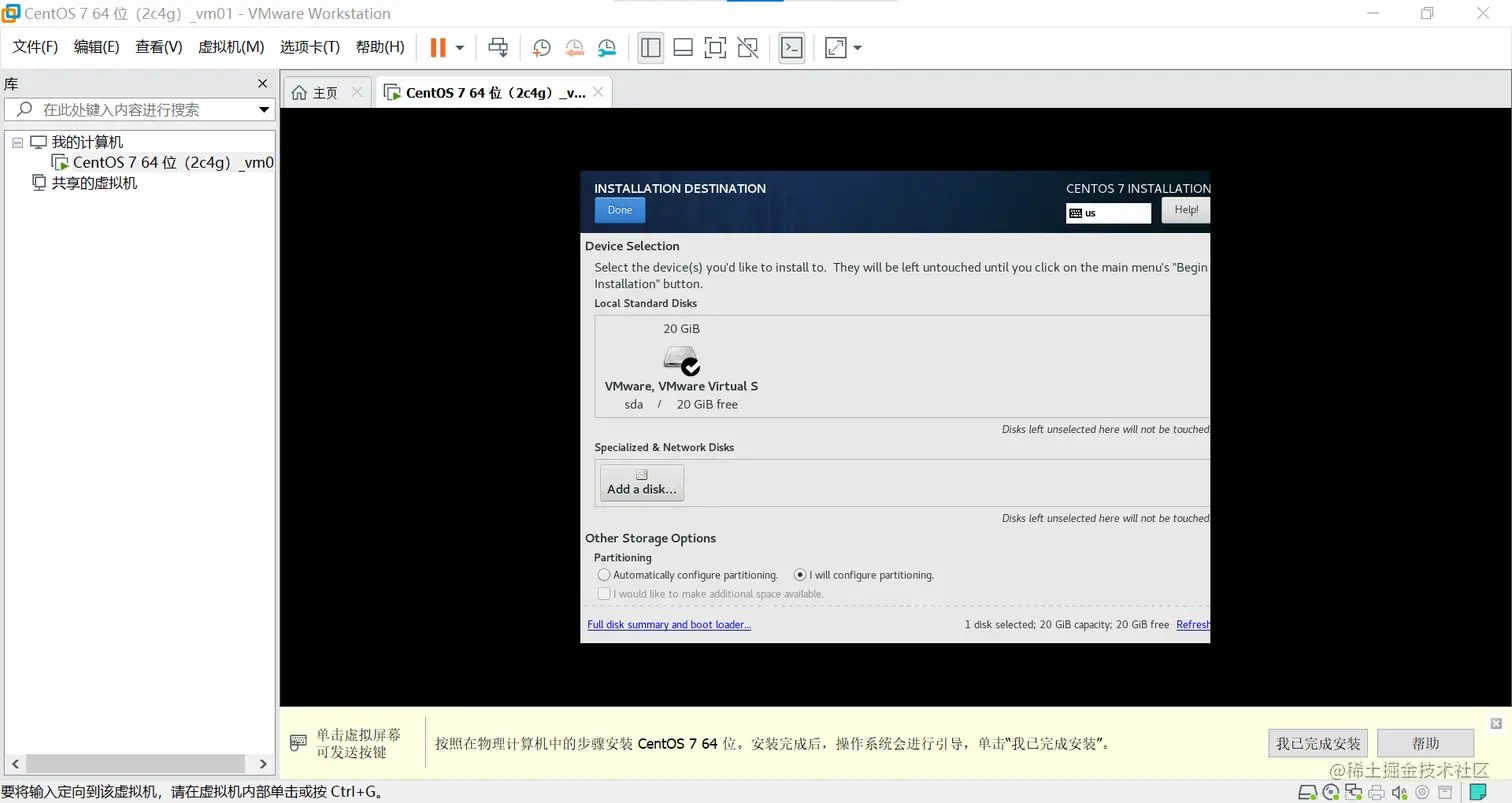
Task: Close the 主页 tab
Action: point(357,92)
